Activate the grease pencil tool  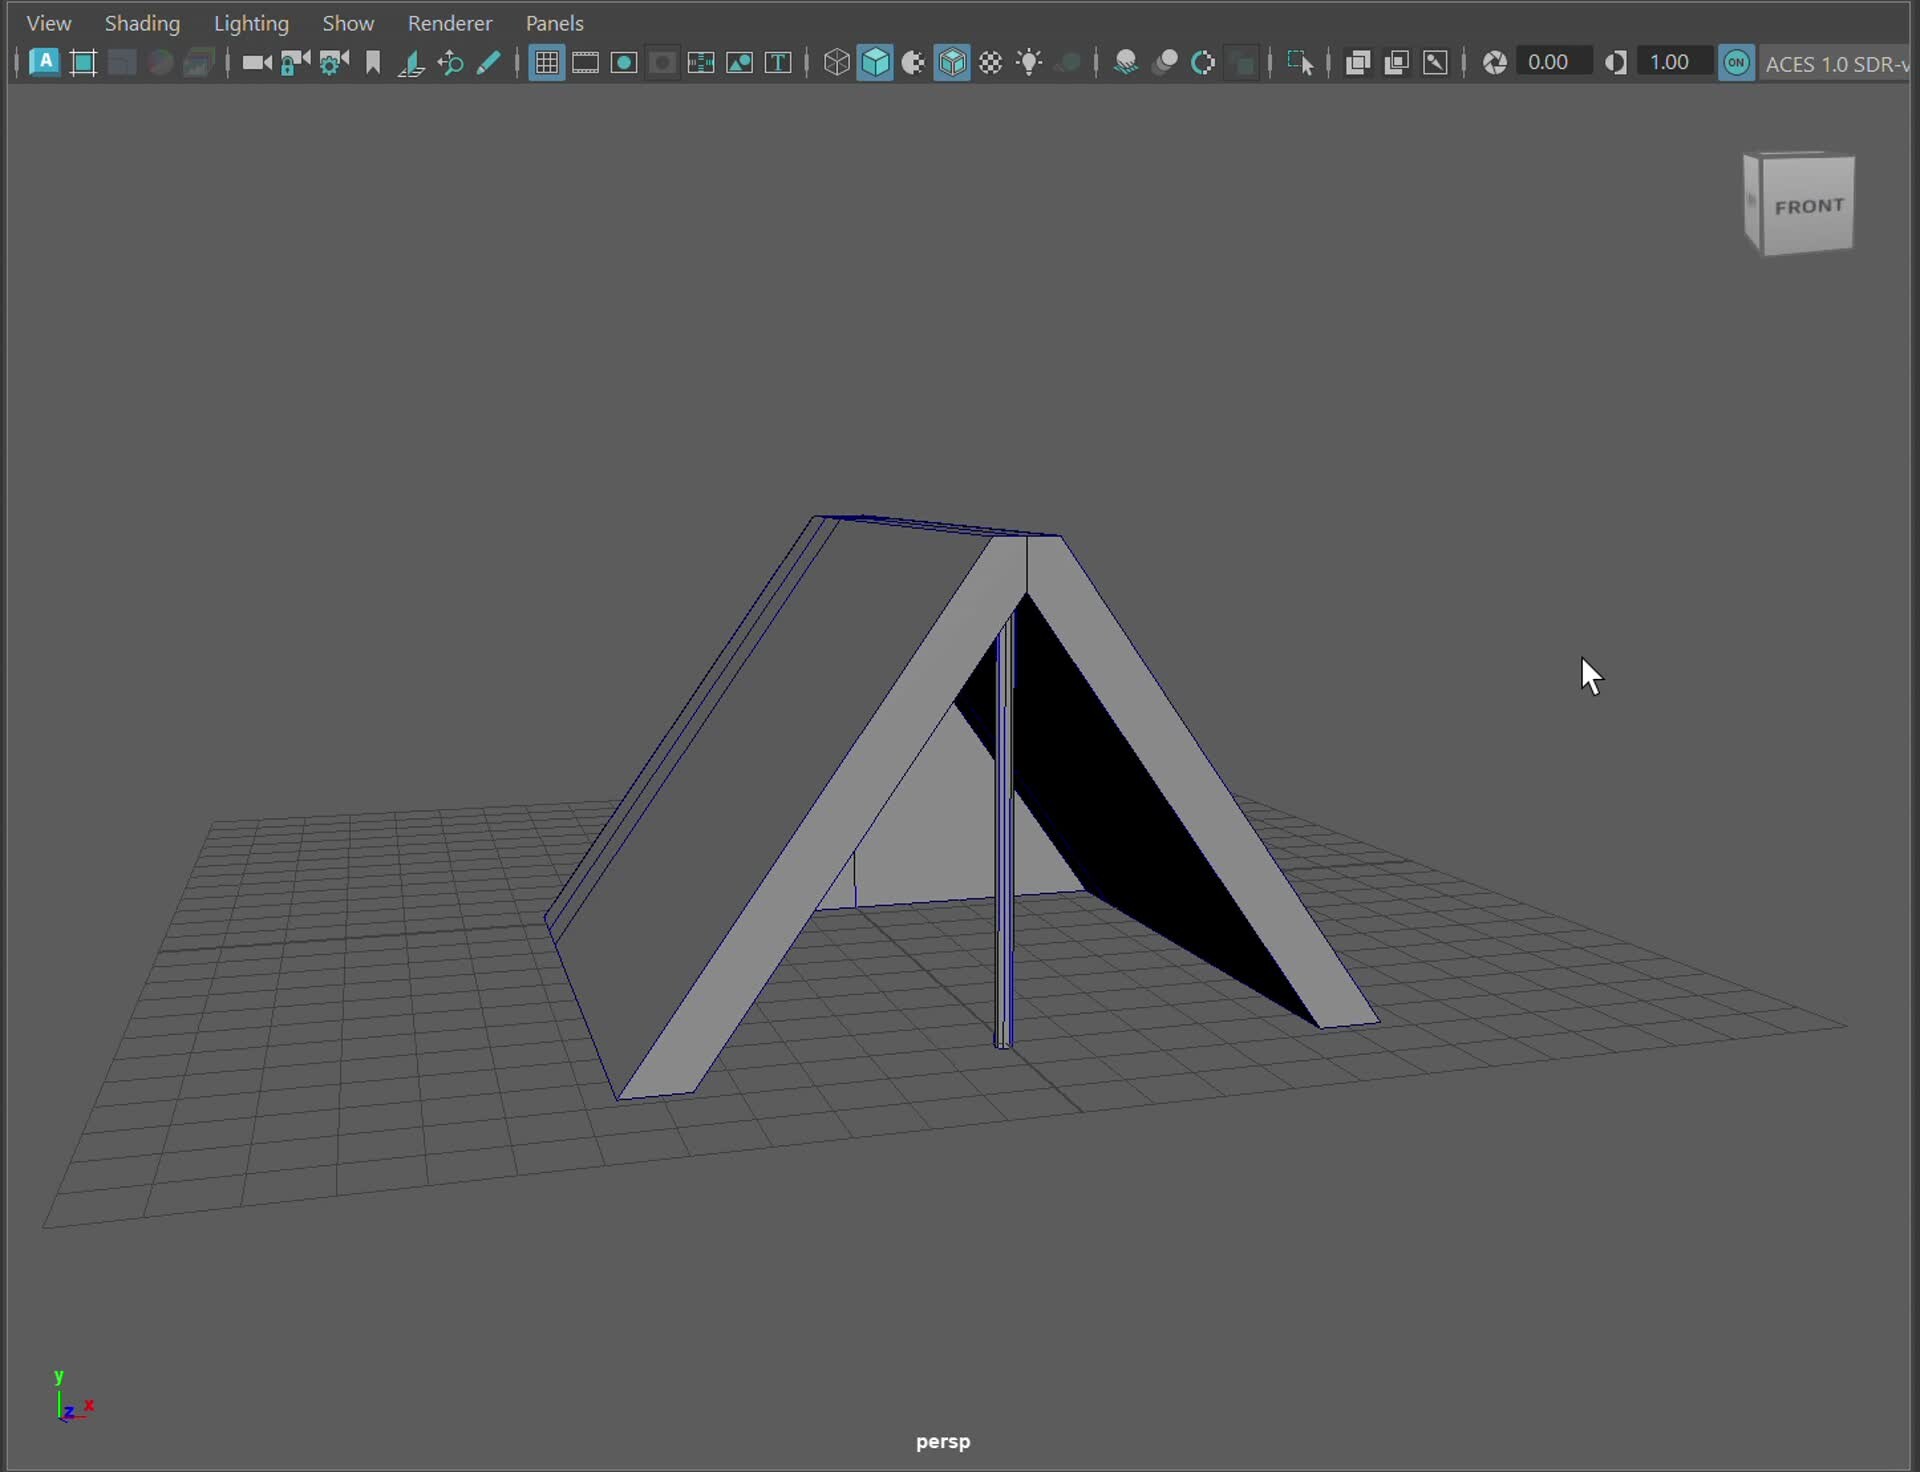click(x=489, y=62)
